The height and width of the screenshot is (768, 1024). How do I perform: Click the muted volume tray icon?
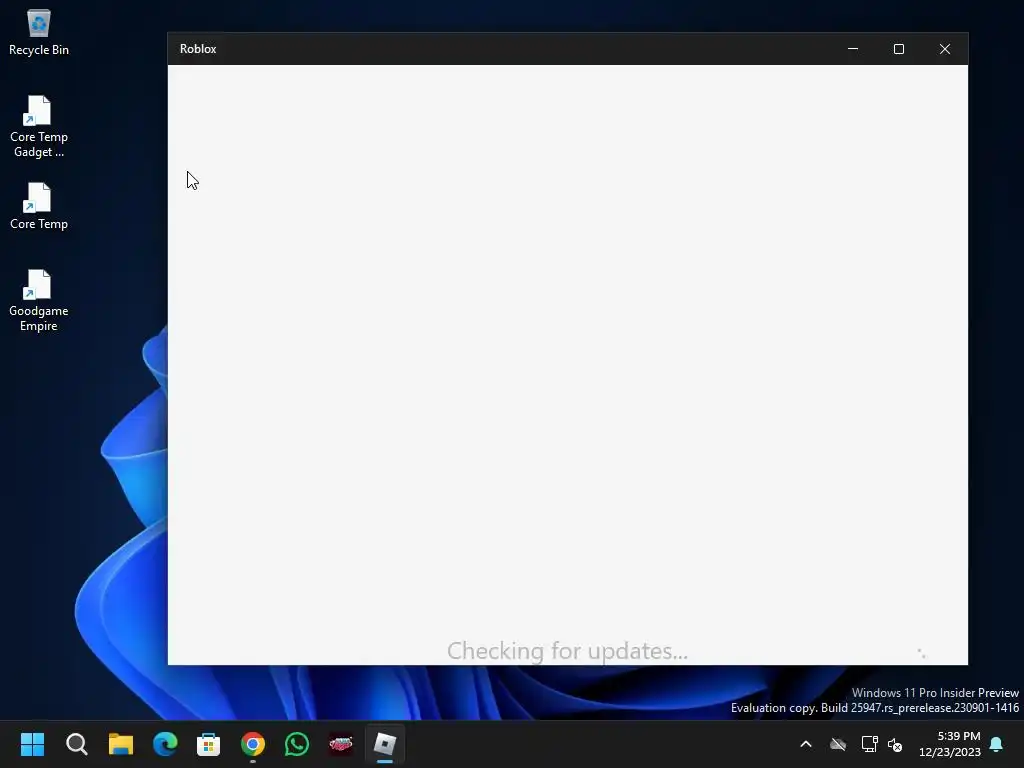pos(895,744)
